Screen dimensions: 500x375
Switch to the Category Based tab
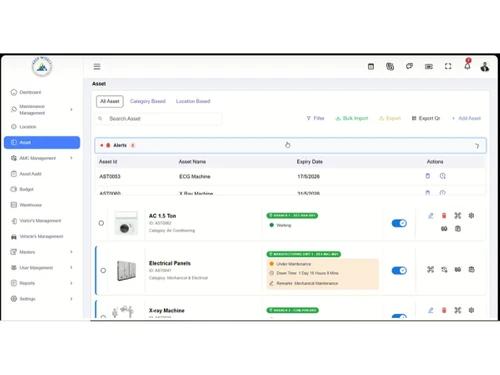pyautogui.click(x=148, y=101)
